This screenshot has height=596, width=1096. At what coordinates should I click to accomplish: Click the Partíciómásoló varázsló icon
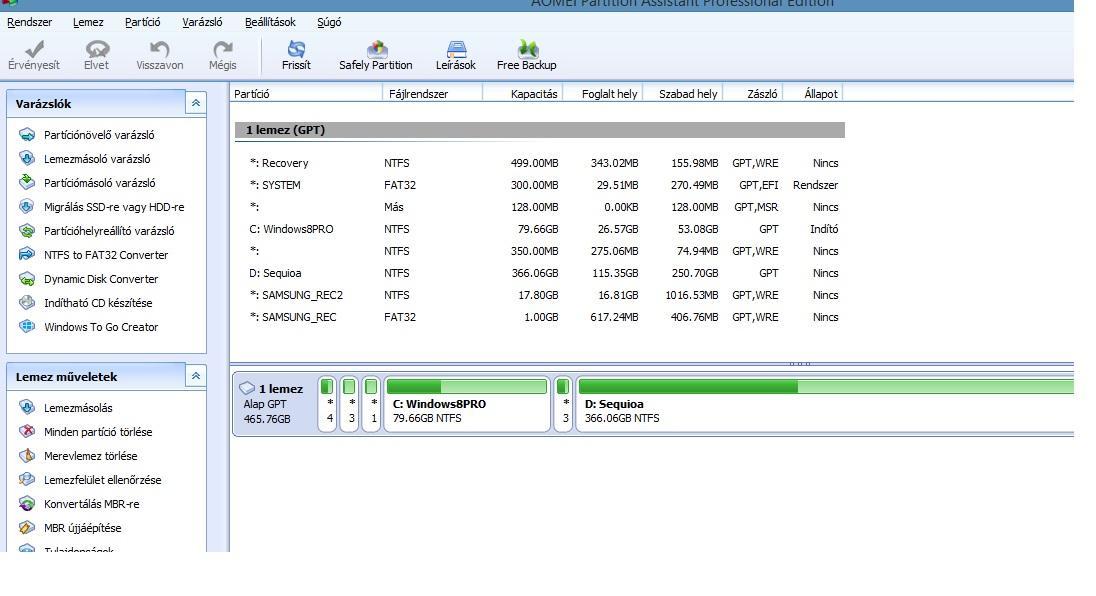tap(27, 182)
